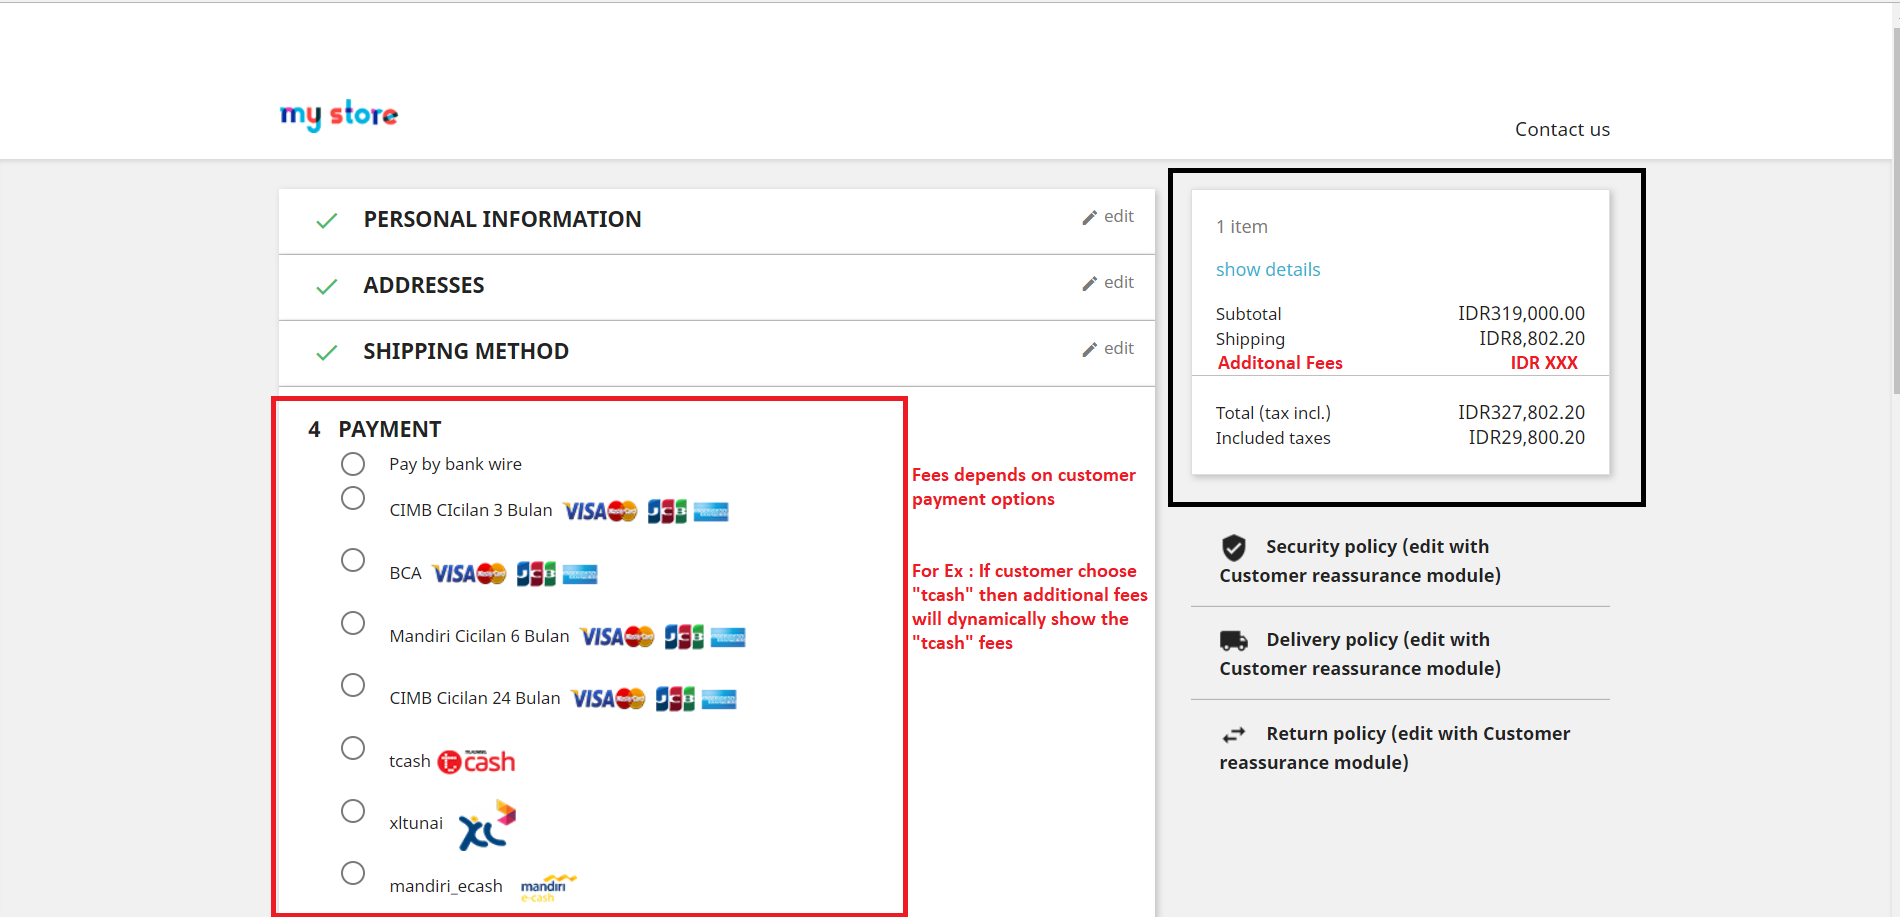Click the Delivery policy truck icon

click(x=1234, y=640)
